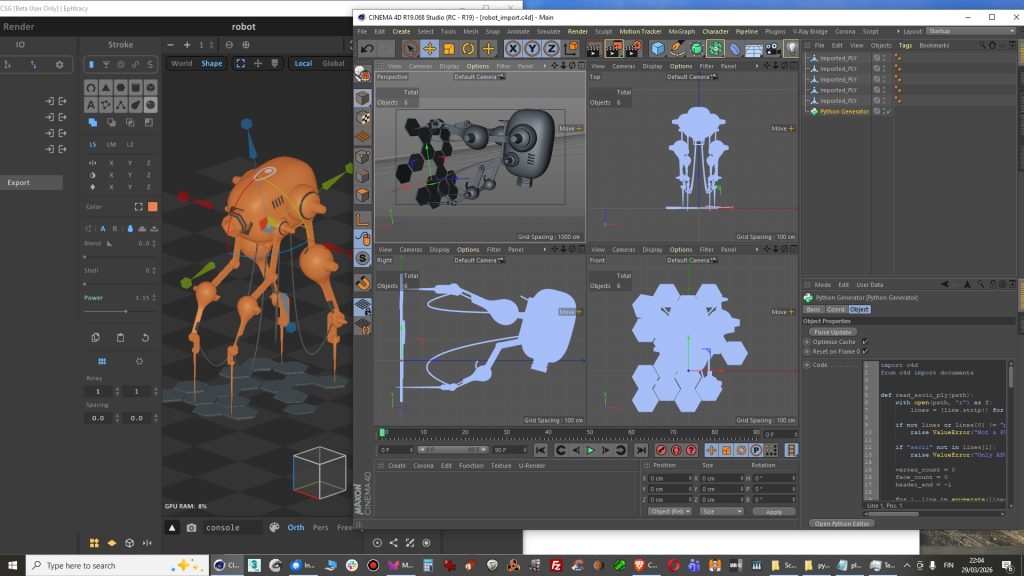Click the Force Update button

click(832, 332)
